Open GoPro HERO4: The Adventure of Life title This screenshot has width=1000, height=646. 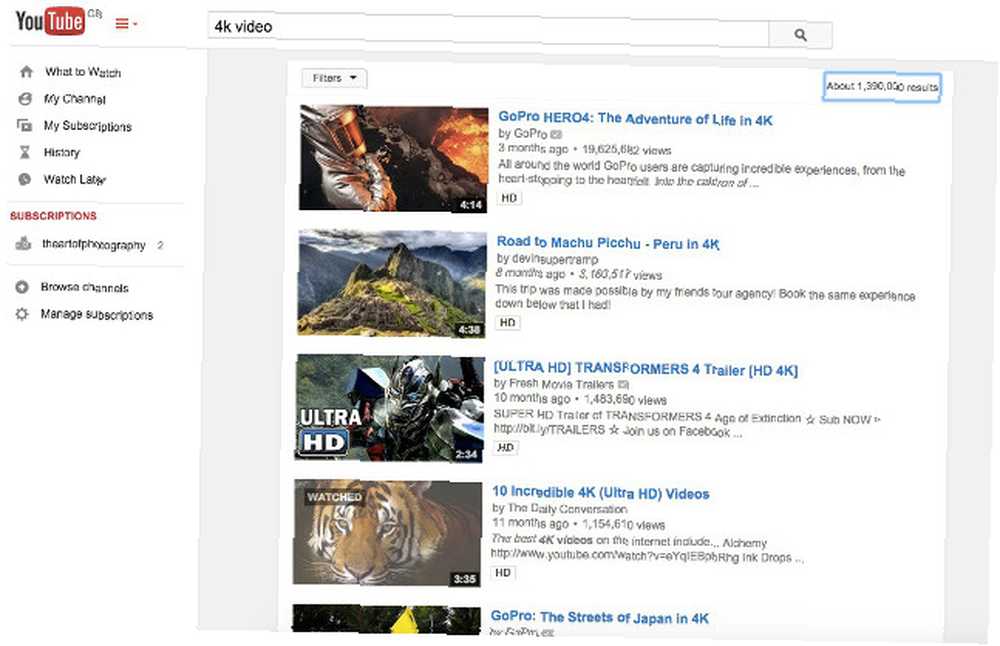[x=635, y=119]
